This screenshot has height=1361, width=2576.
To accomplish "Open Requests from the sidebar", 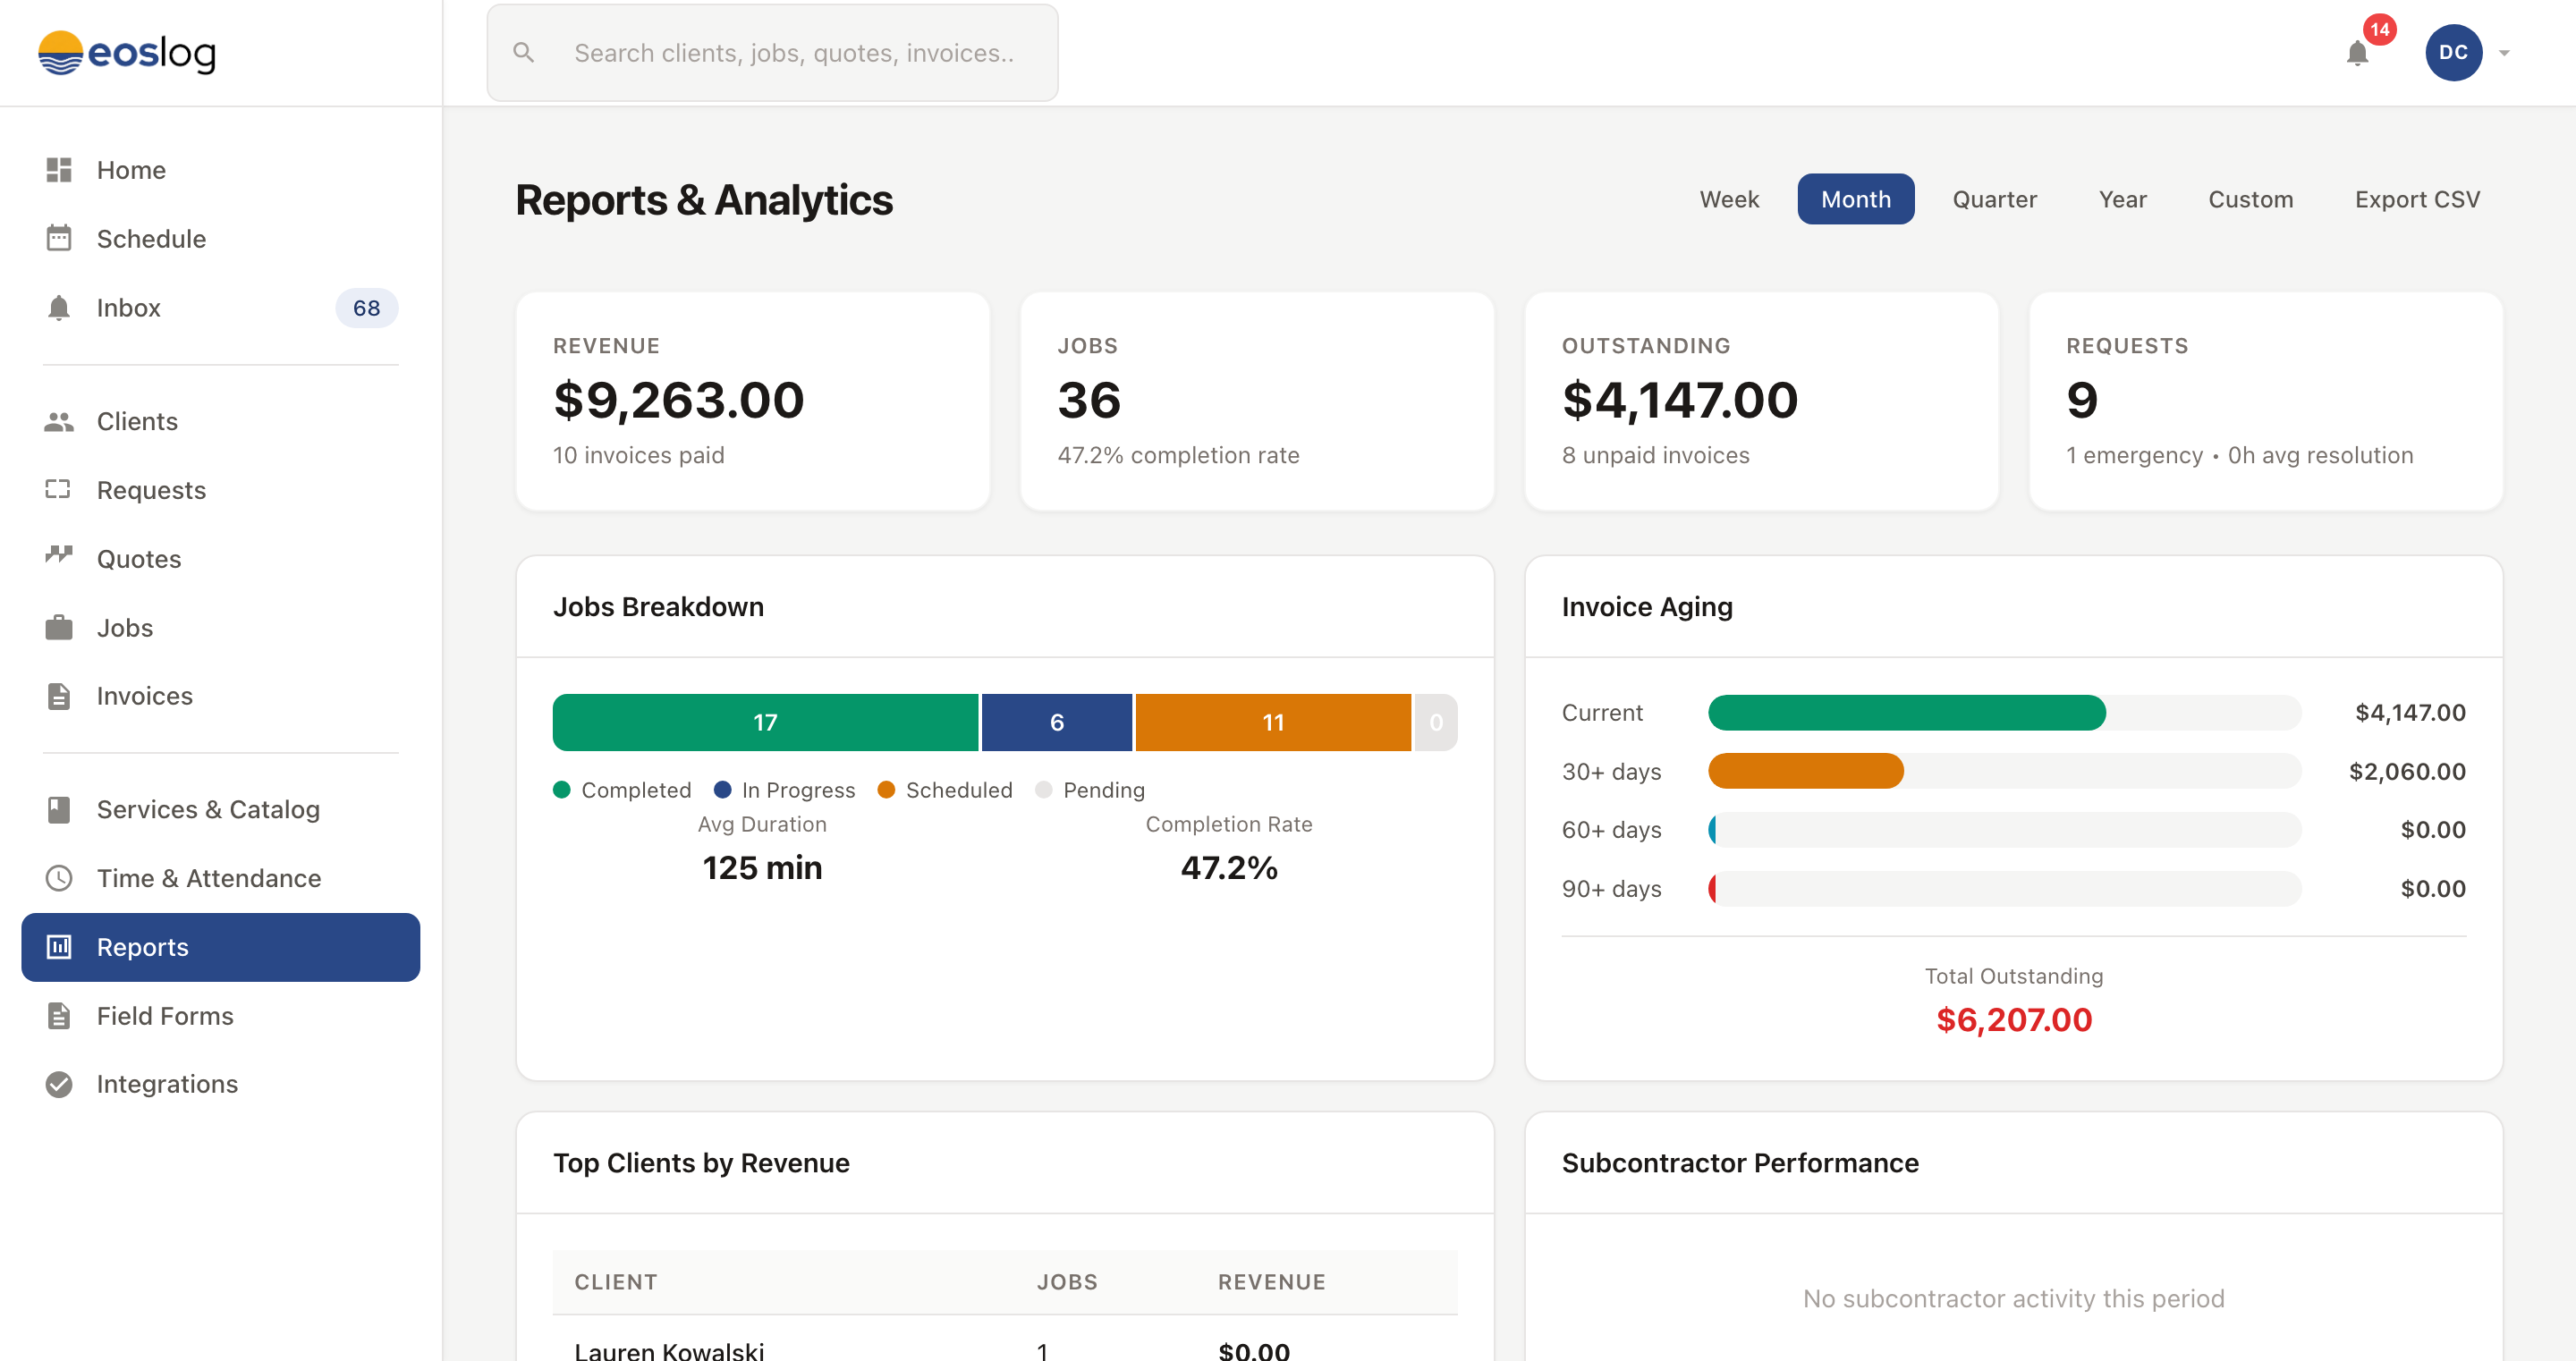I will point(221,490).
